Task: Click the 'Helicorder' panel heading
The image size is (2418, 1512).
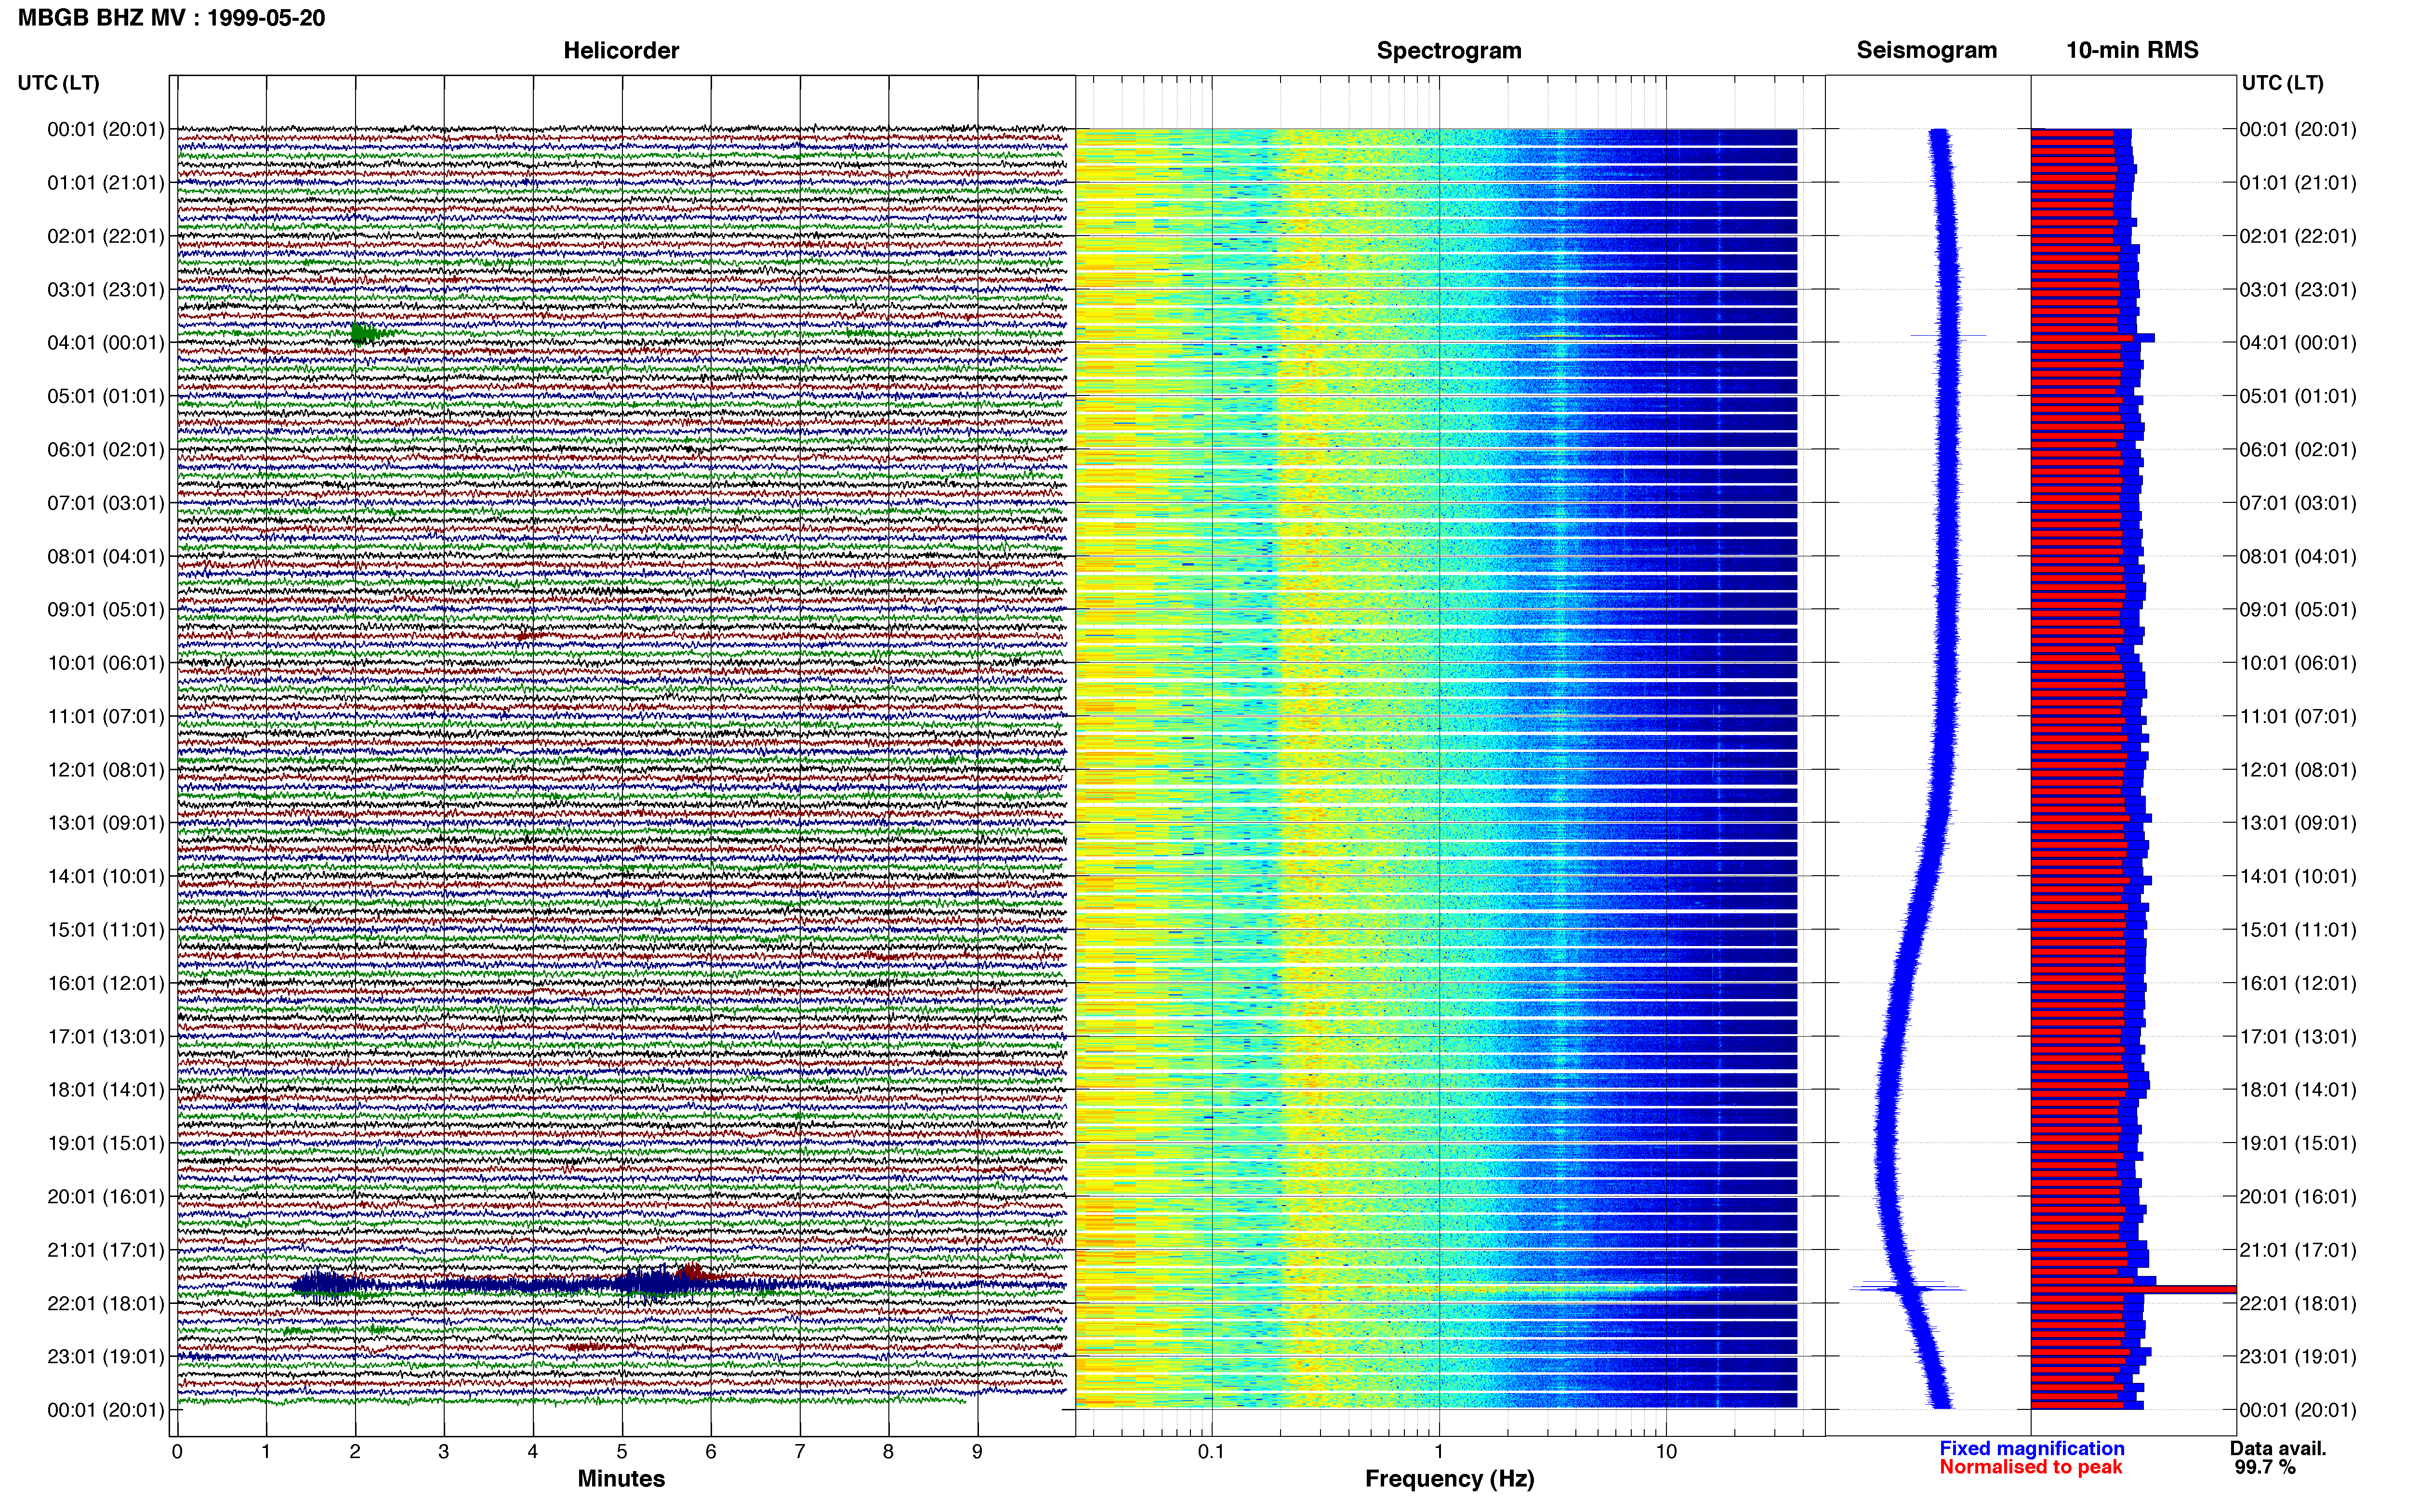Action: (621, 51)
